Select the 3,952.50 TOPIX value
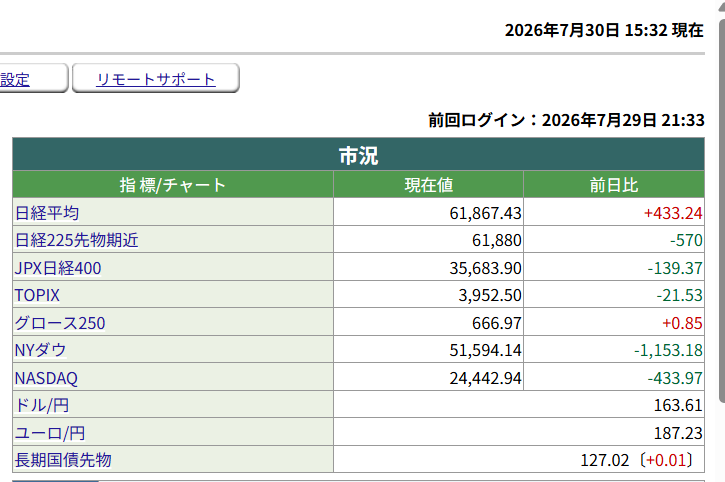This screenshot has width=725, height=482. [x=490, y=295]
